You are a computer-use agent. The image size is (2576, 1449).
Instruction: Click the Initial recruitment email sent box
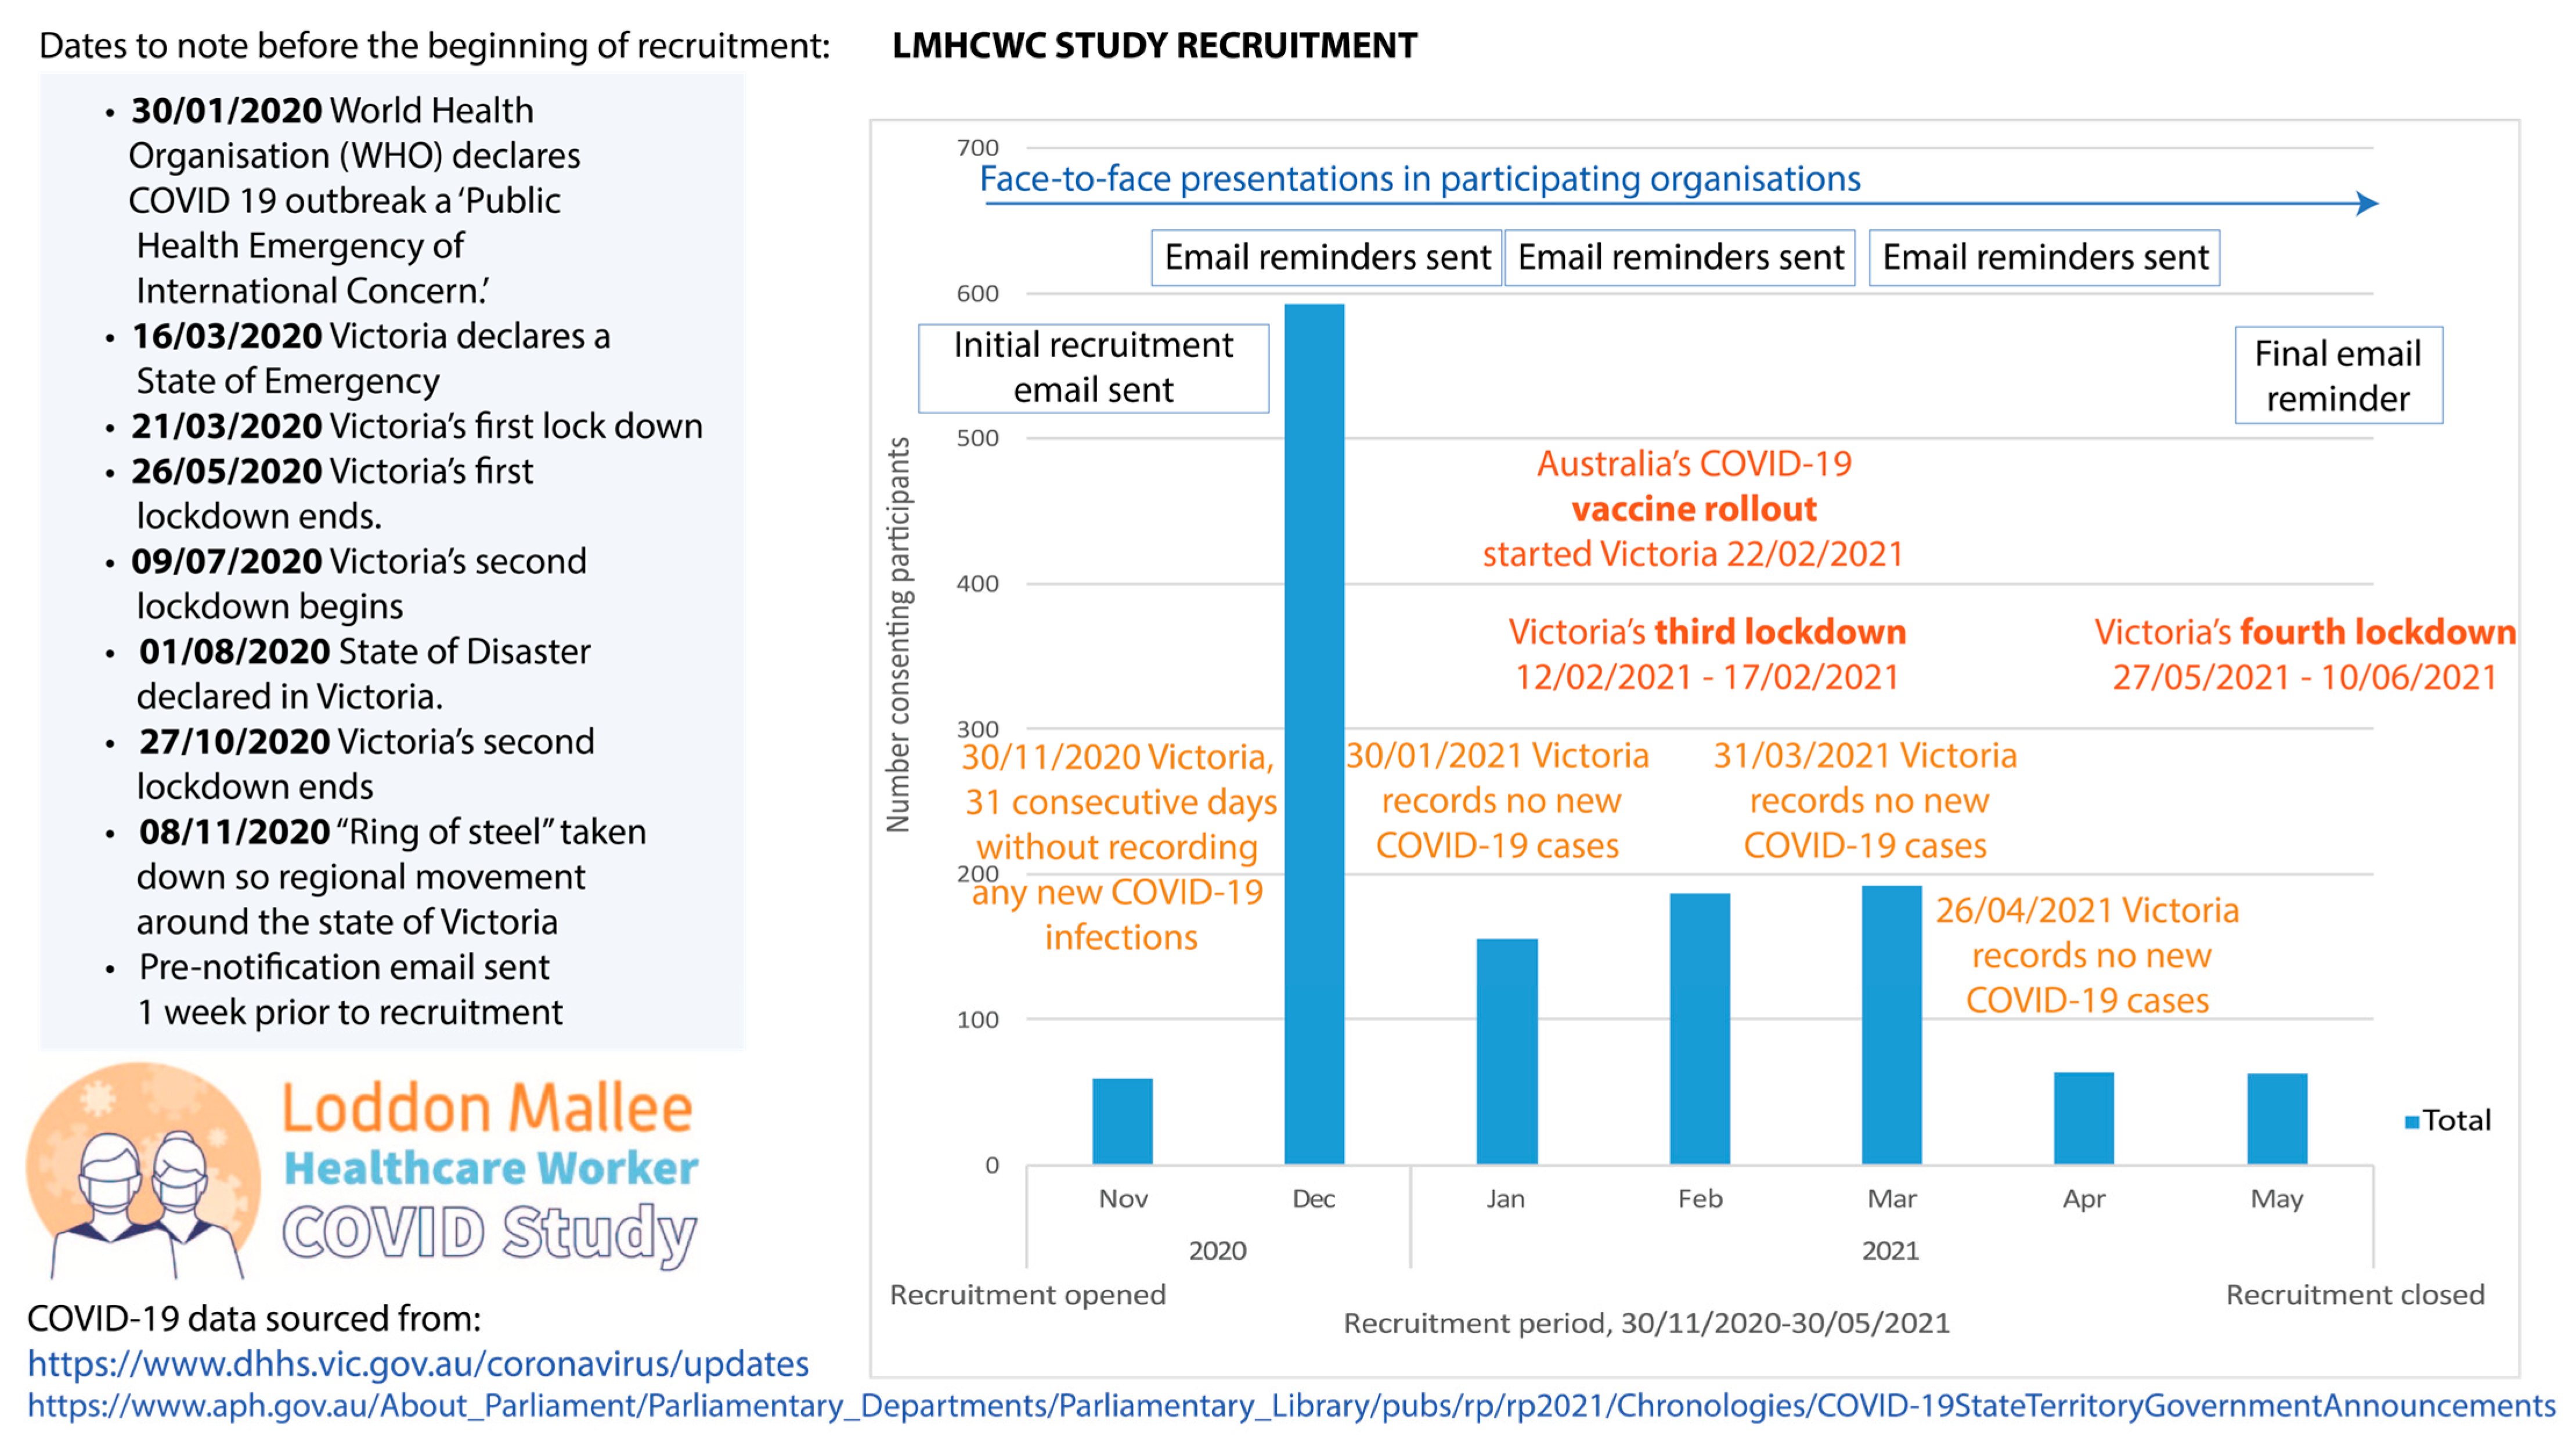click(x=1093, y=368)
